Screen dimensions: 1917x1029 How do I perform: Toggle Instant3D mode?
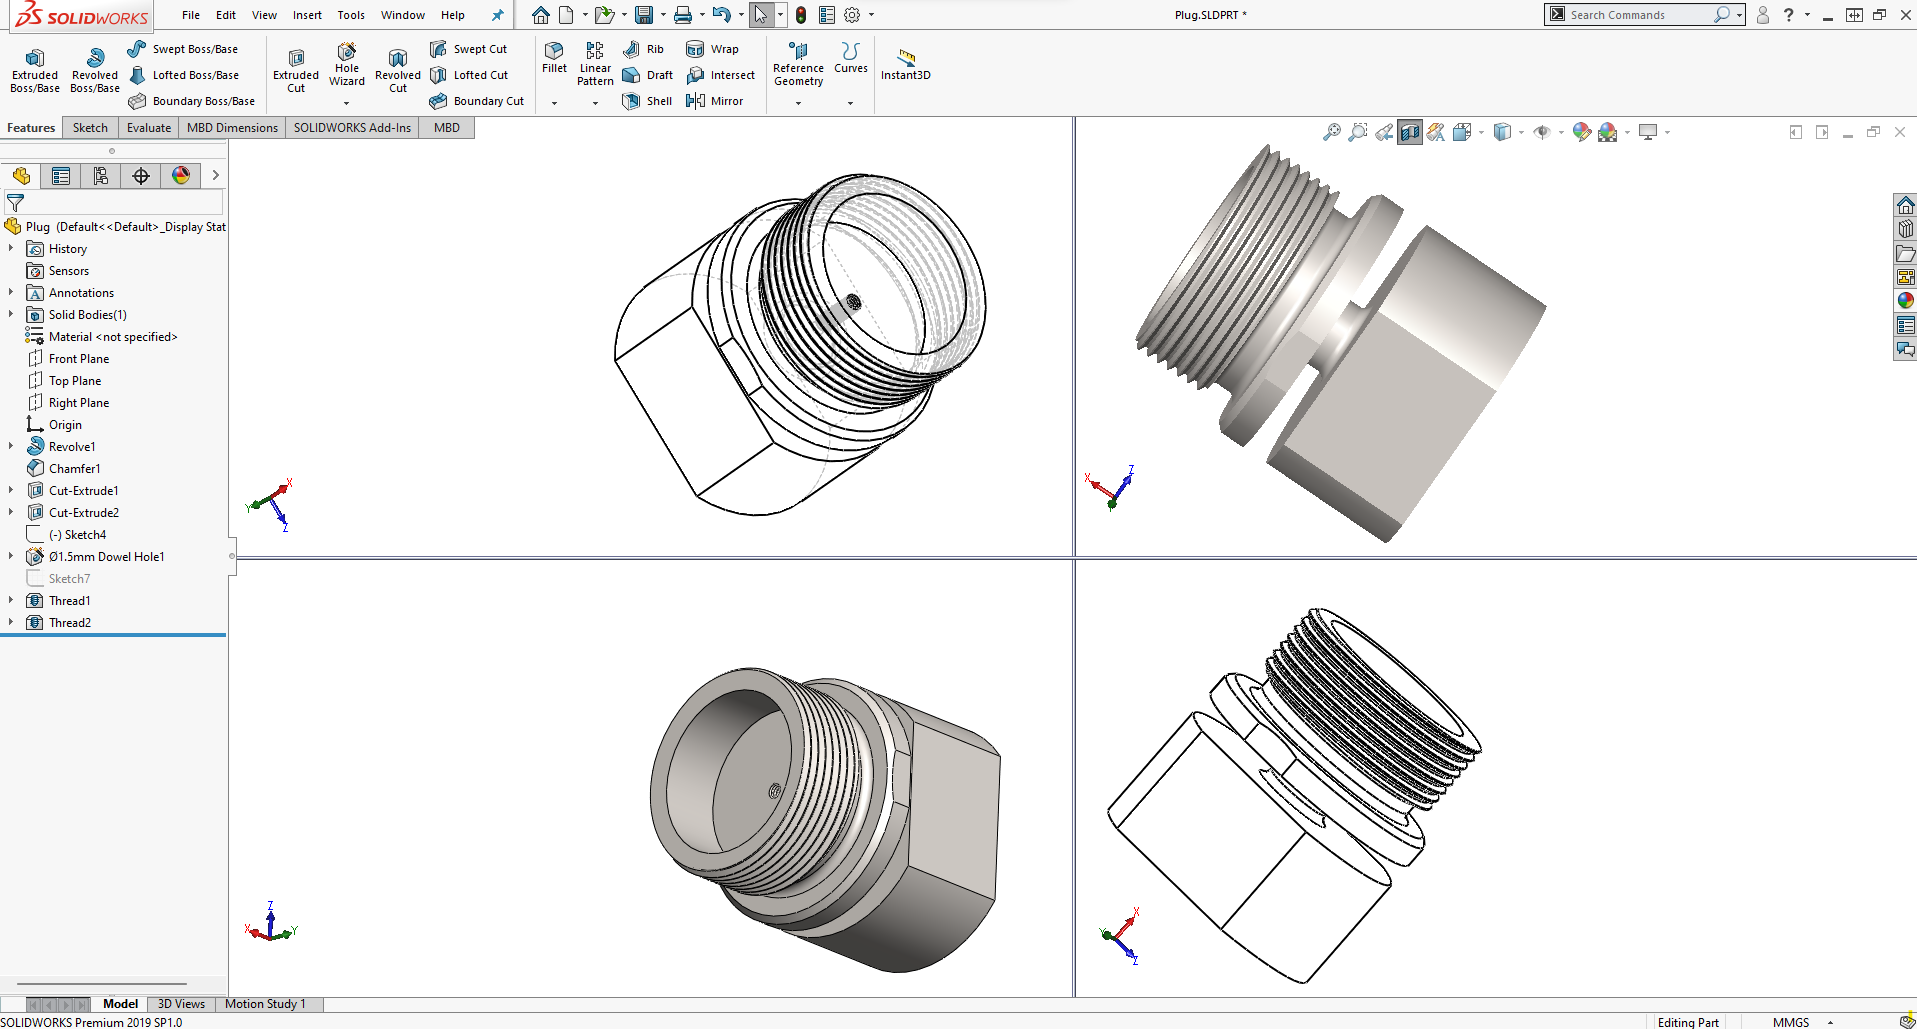(906, 63)
